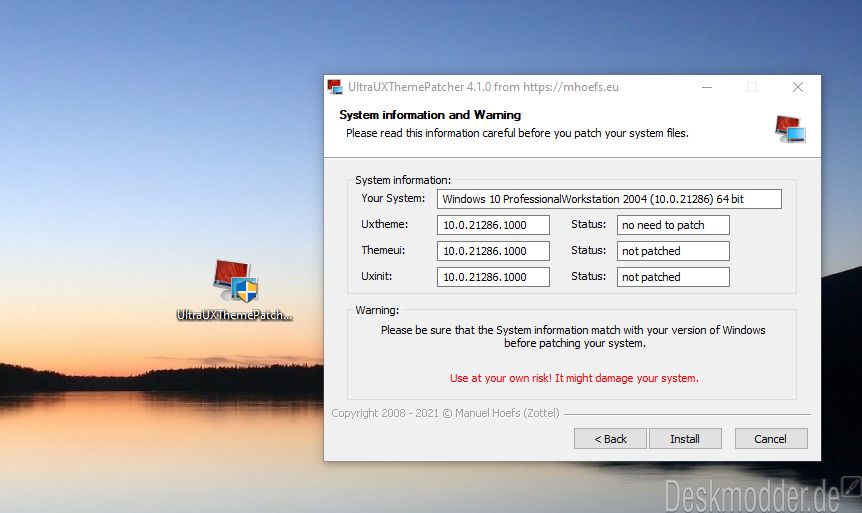This screenshot has height=513, width=862.
Task: Go back with the < Back button
Action: coord(610,439)
